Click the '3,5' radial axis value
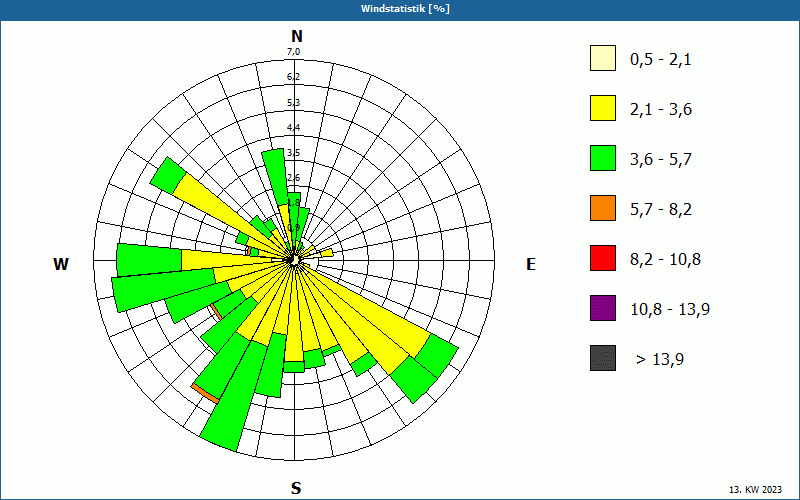Viewport: 800px width, 500px height. [x=293, y=153]
